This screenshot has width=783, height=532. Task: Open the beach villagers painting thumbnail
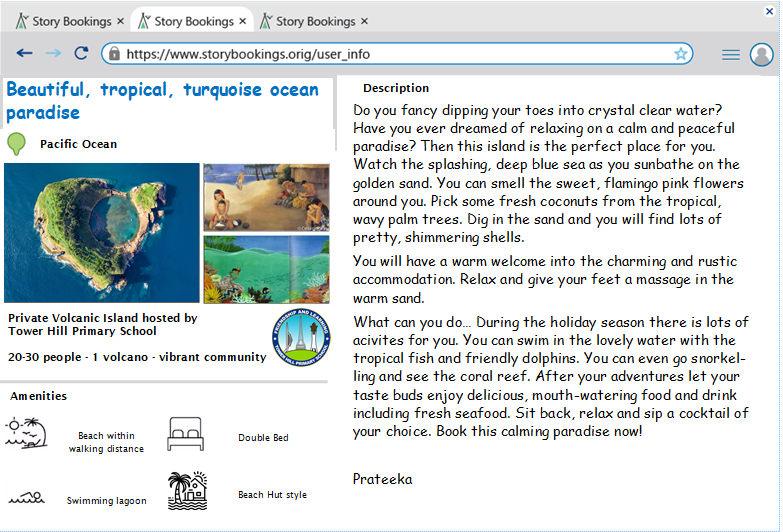tap(266, 197)
